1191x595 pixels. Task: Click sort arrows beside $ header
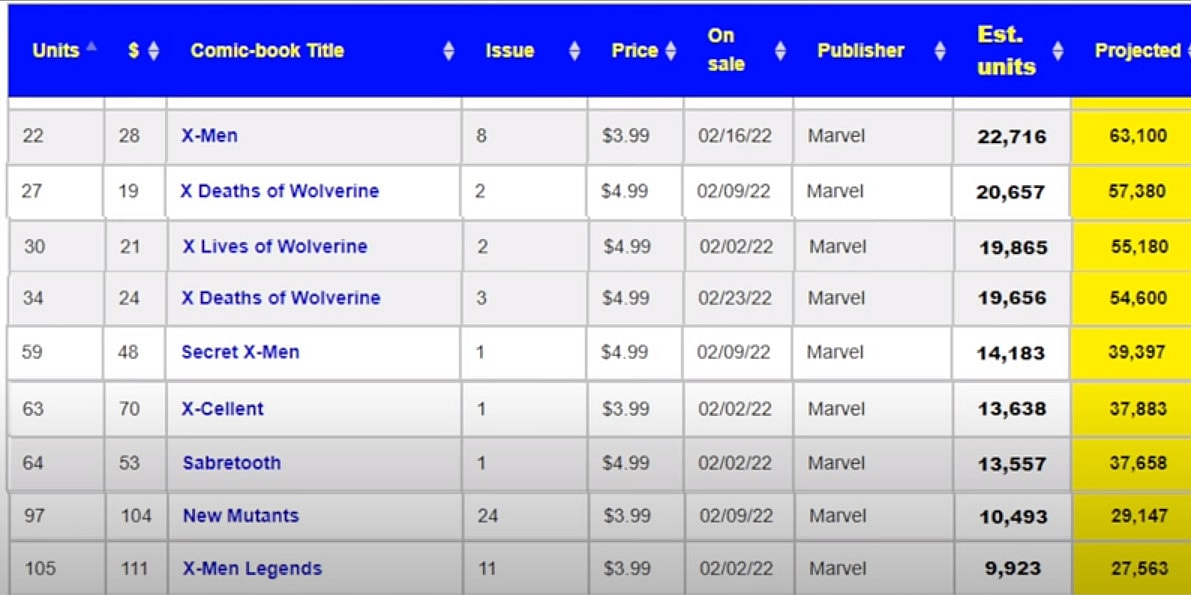(153, 50)
